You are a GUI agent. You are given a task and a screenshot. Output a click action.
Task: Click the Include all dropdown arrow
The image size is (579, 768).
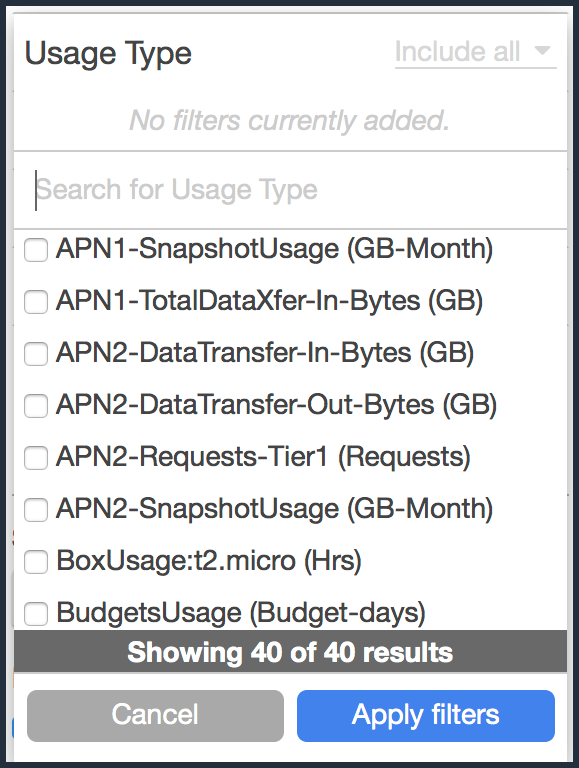pyautogui.click(x=542, y=50)
